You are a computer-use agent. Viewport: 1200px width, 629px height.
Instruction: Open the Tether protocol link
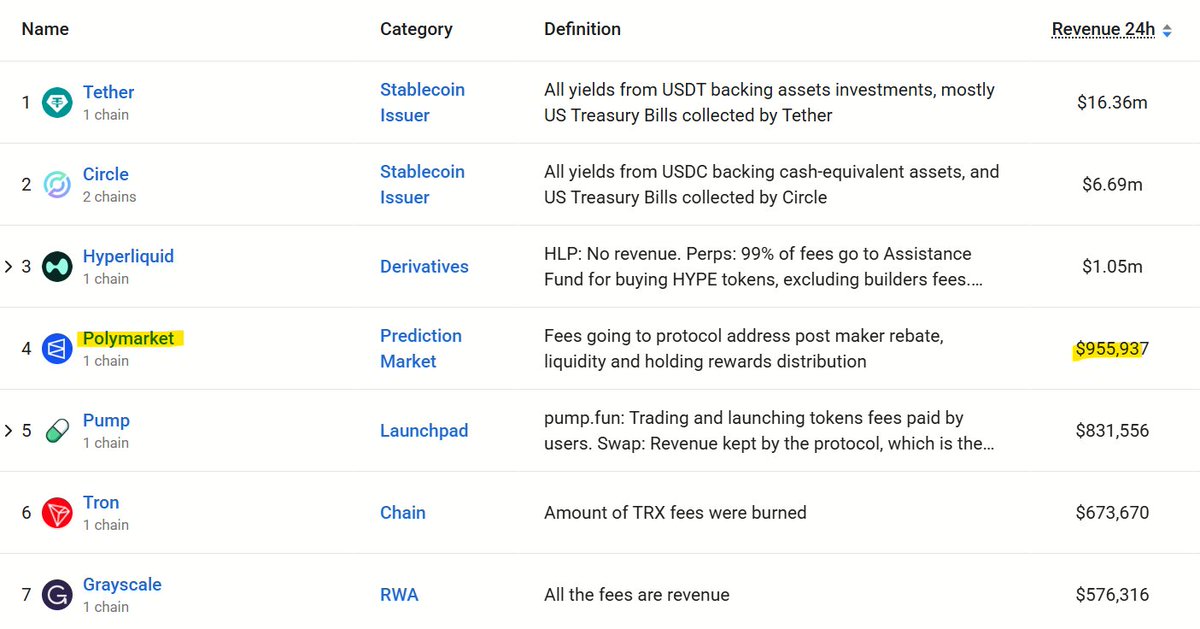[108, 92]
